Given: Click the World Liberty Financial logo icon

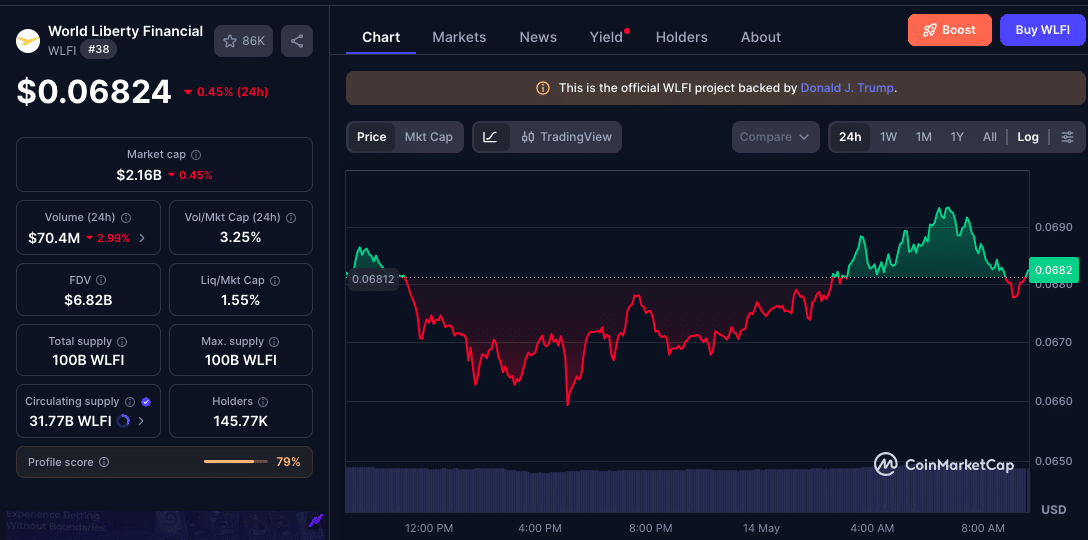Looking at the screenshot, I should click(28, 40).
